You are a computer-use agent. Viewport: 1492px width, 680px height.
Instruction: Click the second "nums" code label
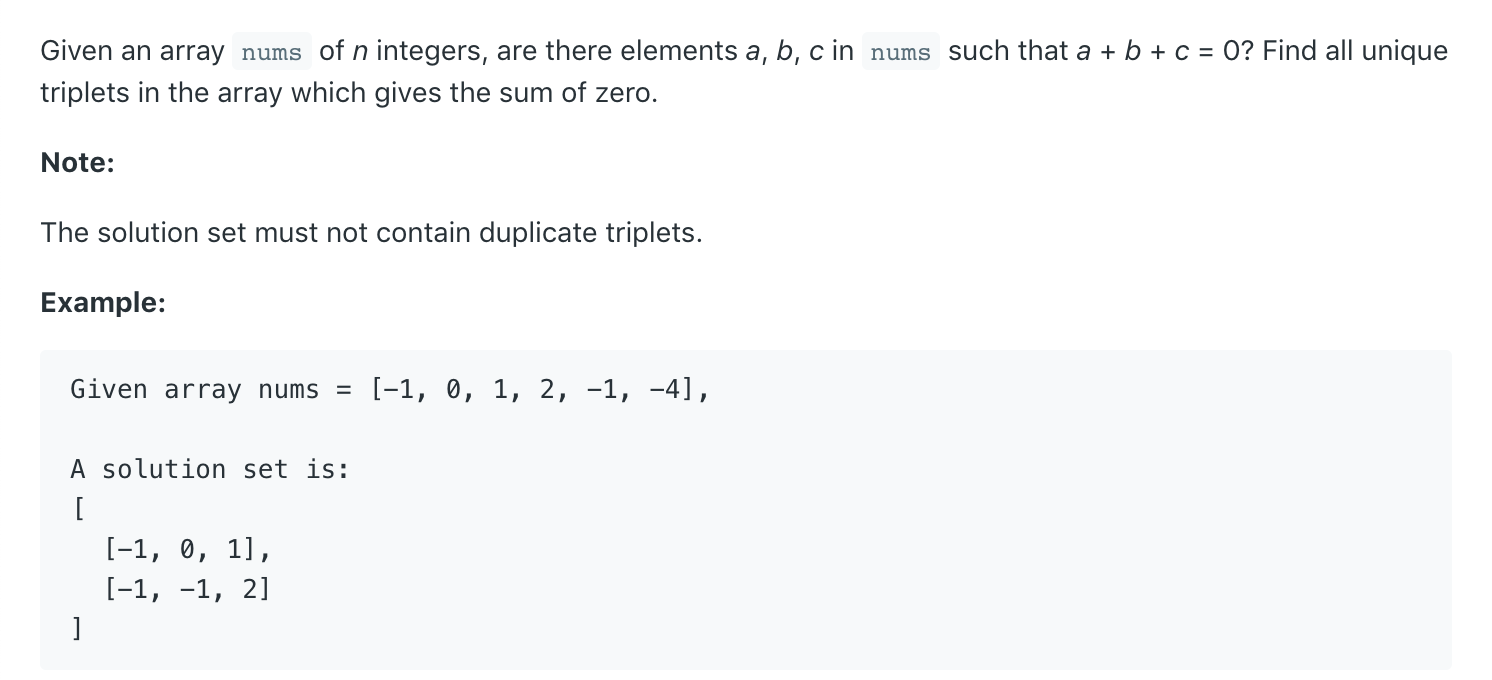(900, 52)
